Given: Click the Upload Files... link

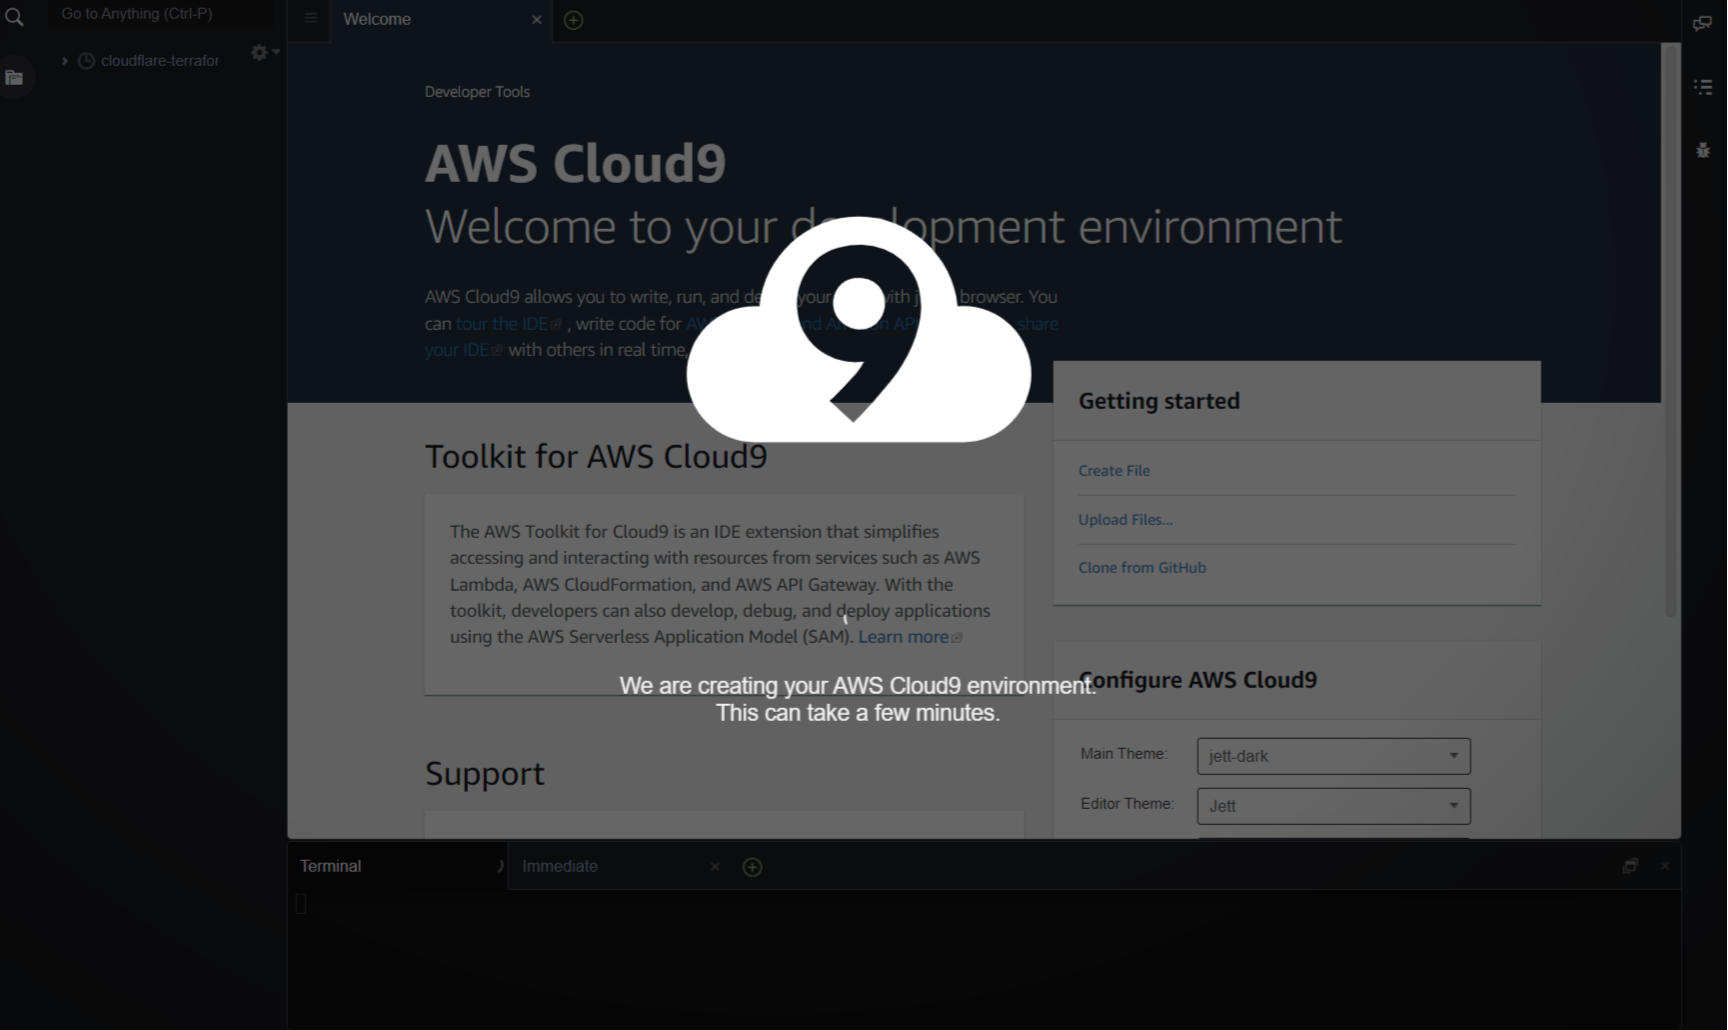Looking at the screenshot, I should (x=1125, y=520).
